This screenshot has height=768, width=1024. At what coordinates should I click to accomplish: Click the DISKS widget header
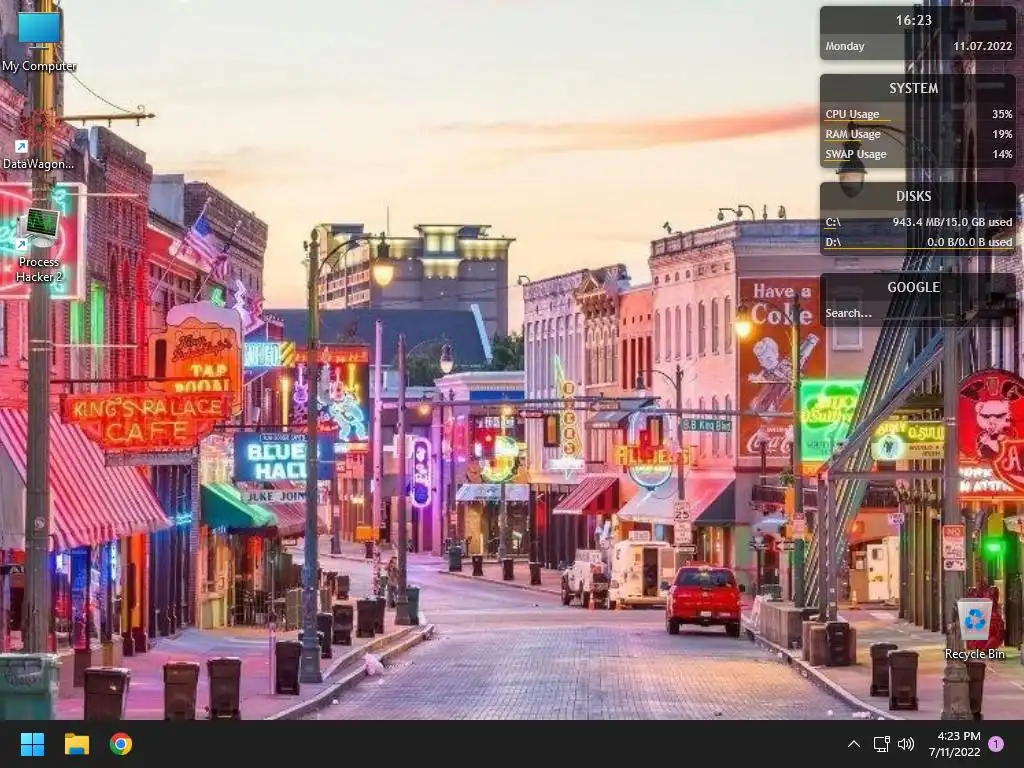[x=914, y=196]
